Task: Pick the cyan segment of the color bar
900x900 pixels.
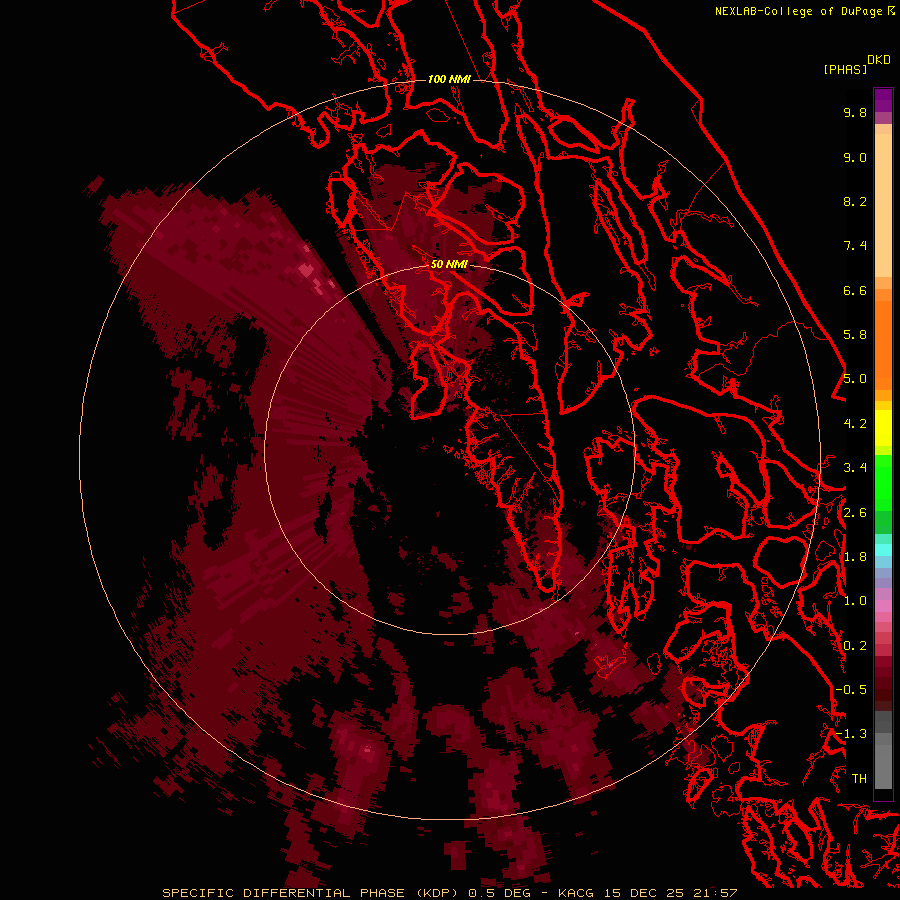Action: 883,550
